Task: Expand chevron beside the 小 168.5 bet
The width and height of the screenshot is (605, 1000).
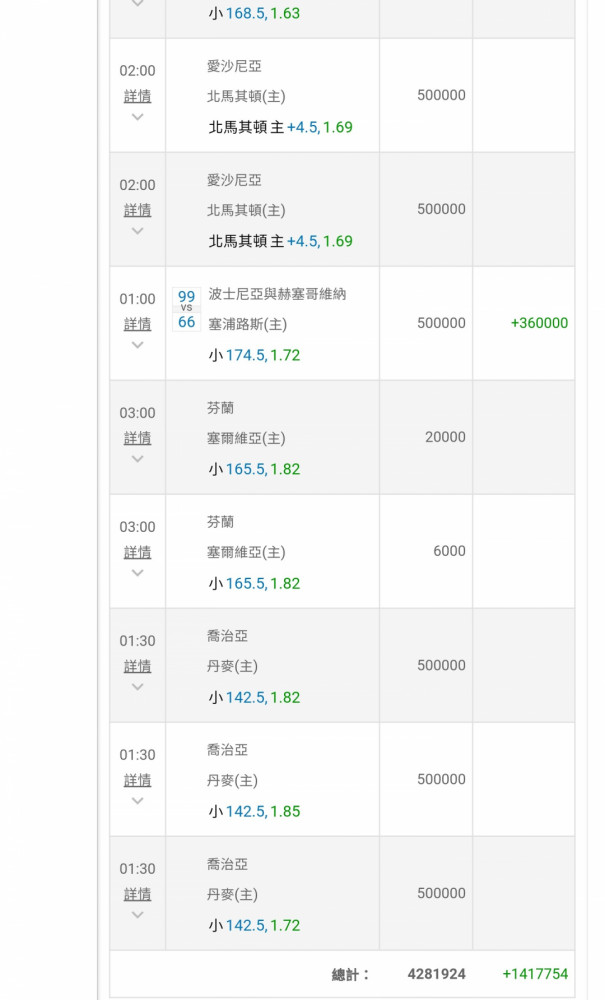Action: (137, 5)
